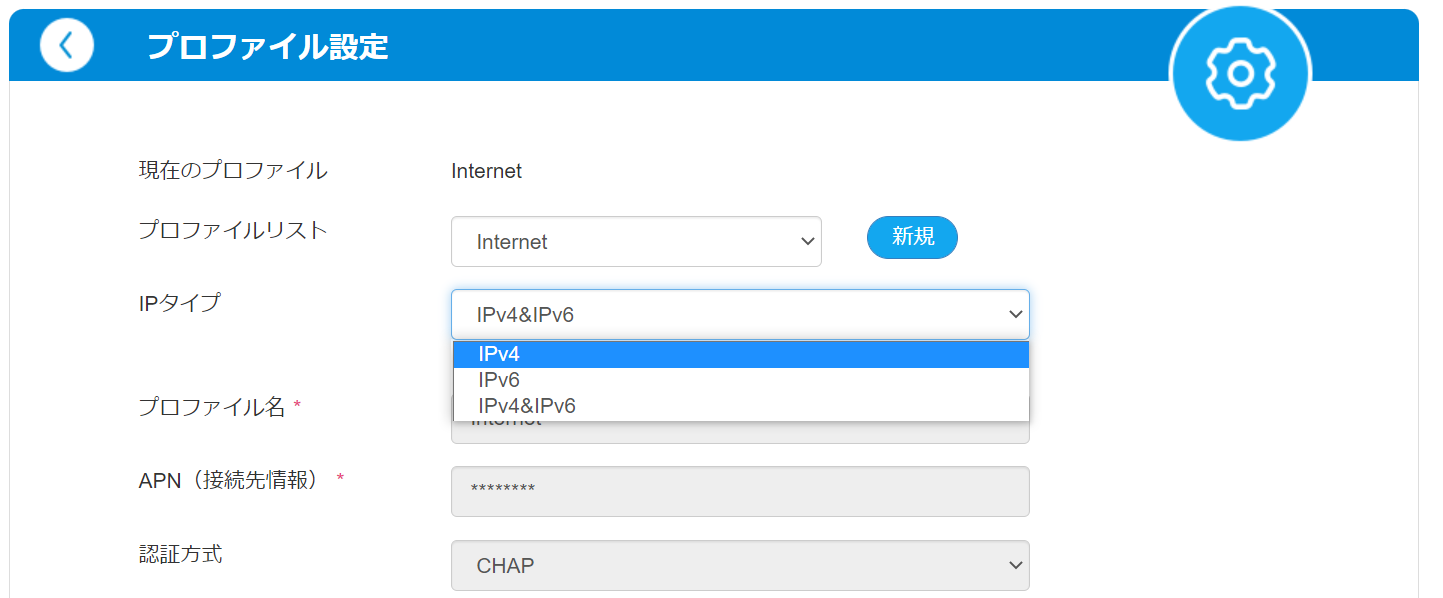Click the chevron arrow on the CHAP dropdown
1443x598 pixels.
click(x=1016, y=566)
